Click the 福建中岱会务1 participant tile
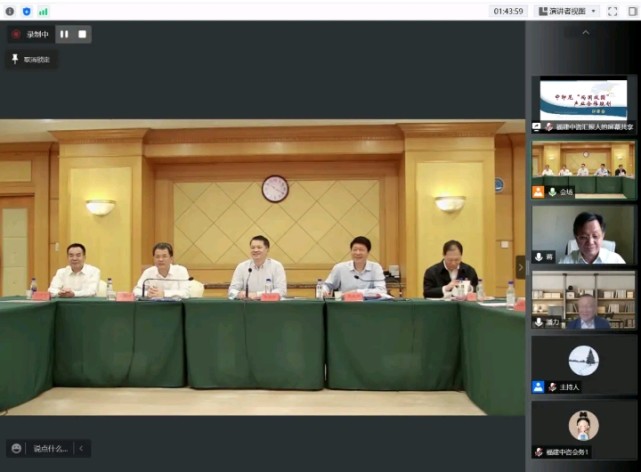The width and height of the screenshot is (641, 472). [584, 429]
